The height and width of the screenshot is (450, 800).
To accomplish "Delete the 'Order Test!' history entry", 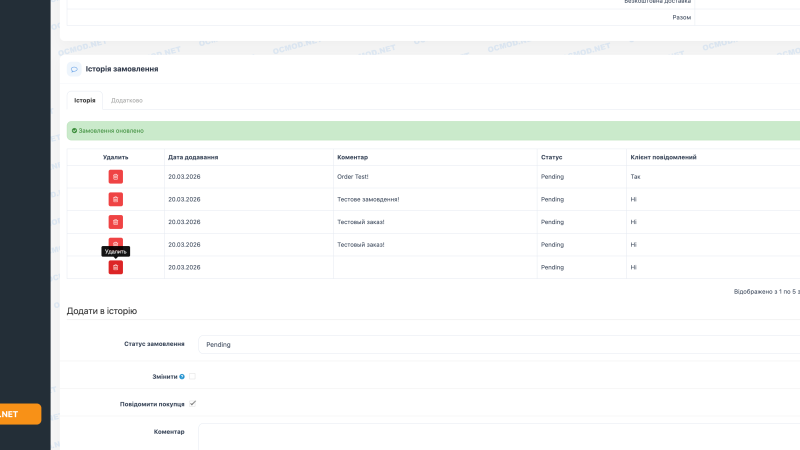I will click(x=115, y=177).
